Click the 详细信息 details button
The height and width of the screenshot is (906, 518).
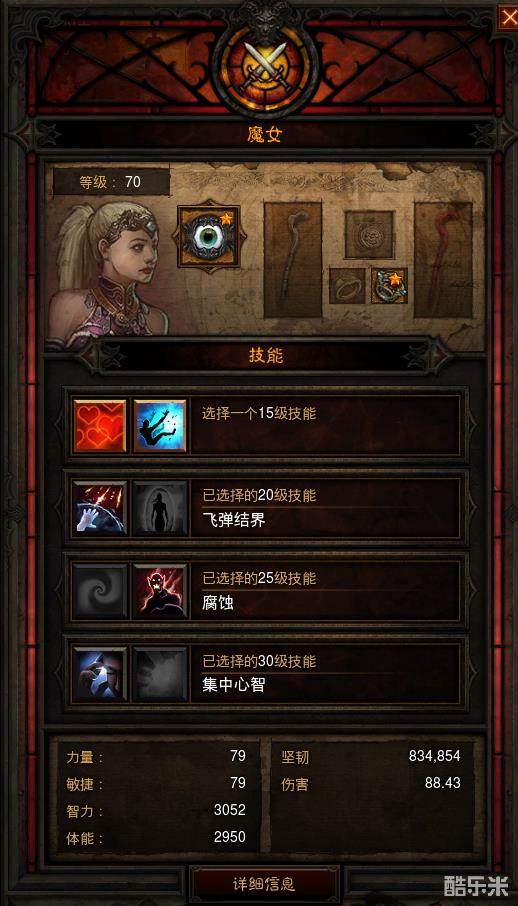[x=264, y=884]
